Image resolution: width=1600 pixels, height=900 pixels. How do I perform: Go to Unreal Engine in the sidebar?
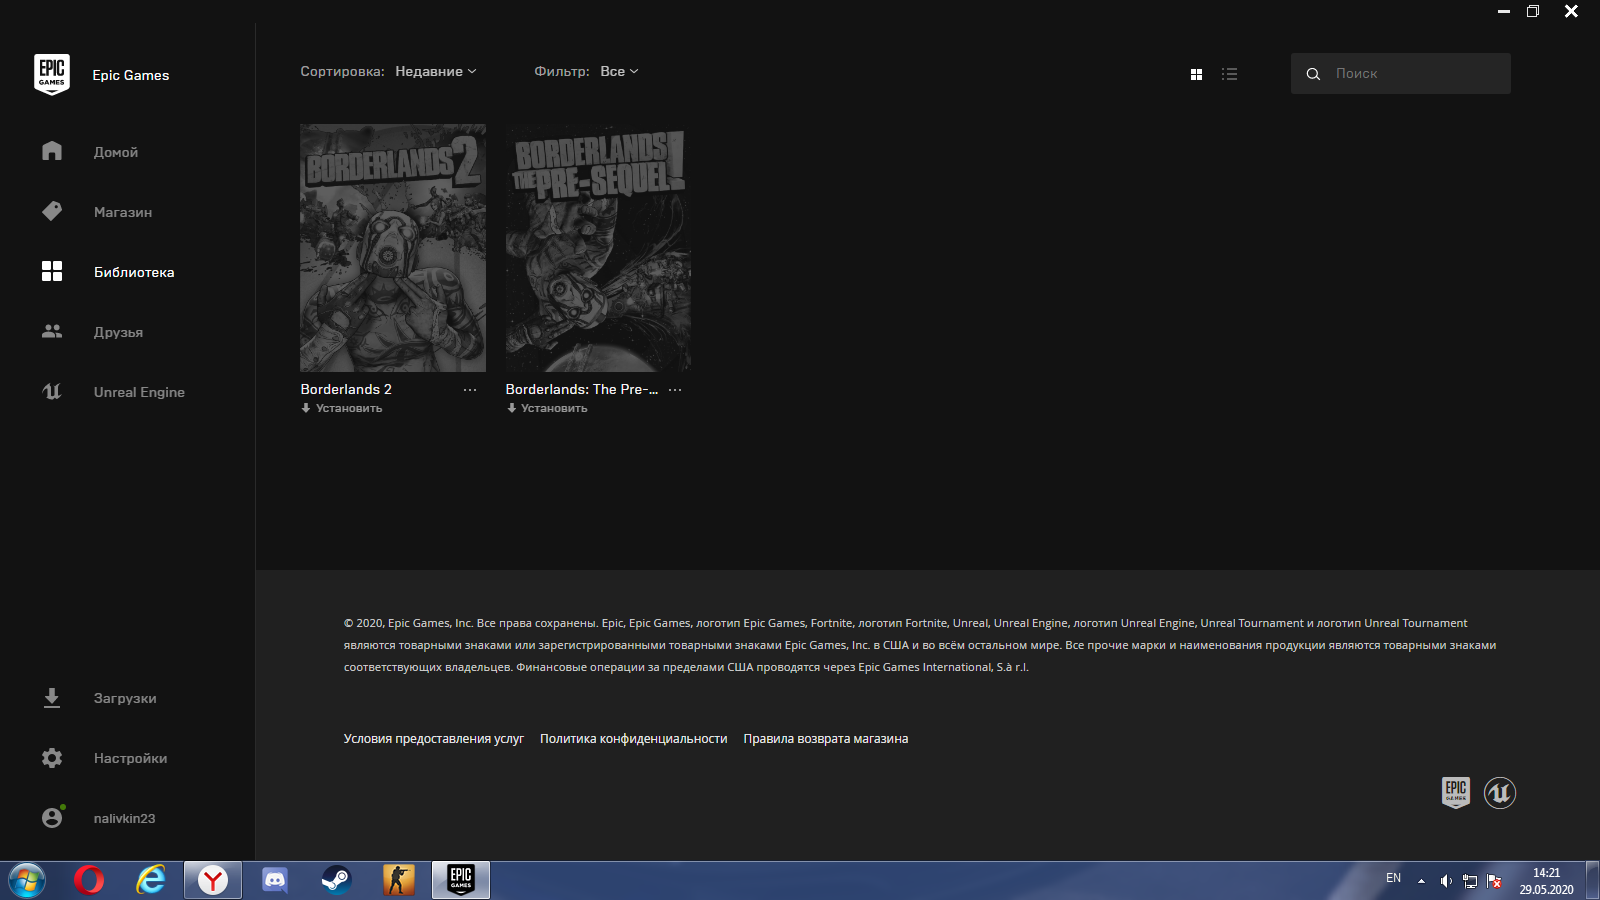coord(139,392)
